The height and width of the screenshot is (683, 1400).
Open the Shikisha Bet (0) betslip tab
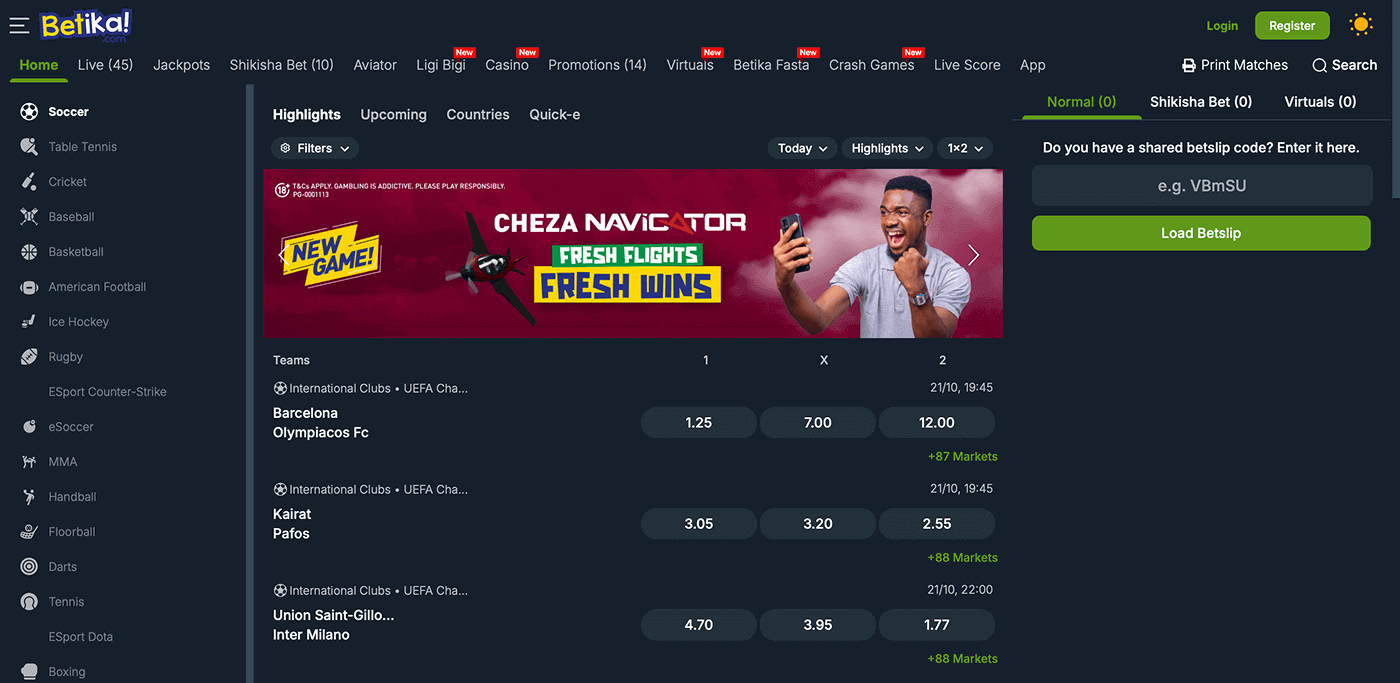1200,101
